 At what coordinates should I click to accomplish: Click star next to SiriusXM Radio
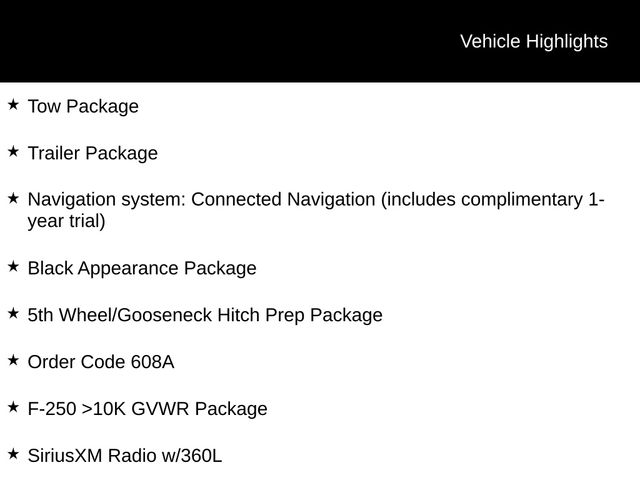tap(13, 454)
